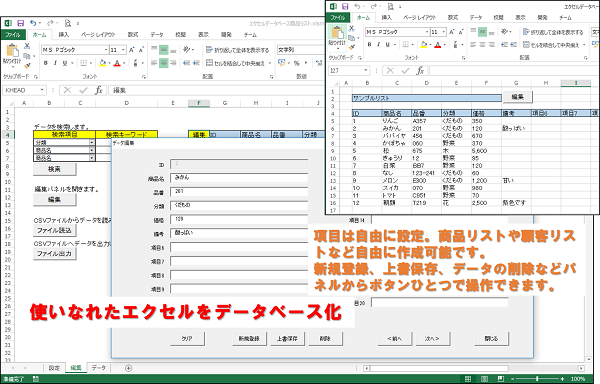Screen dimensions: 600x384
Task: Toggle Italic in left Excel window
Action: tap(55, 63)
